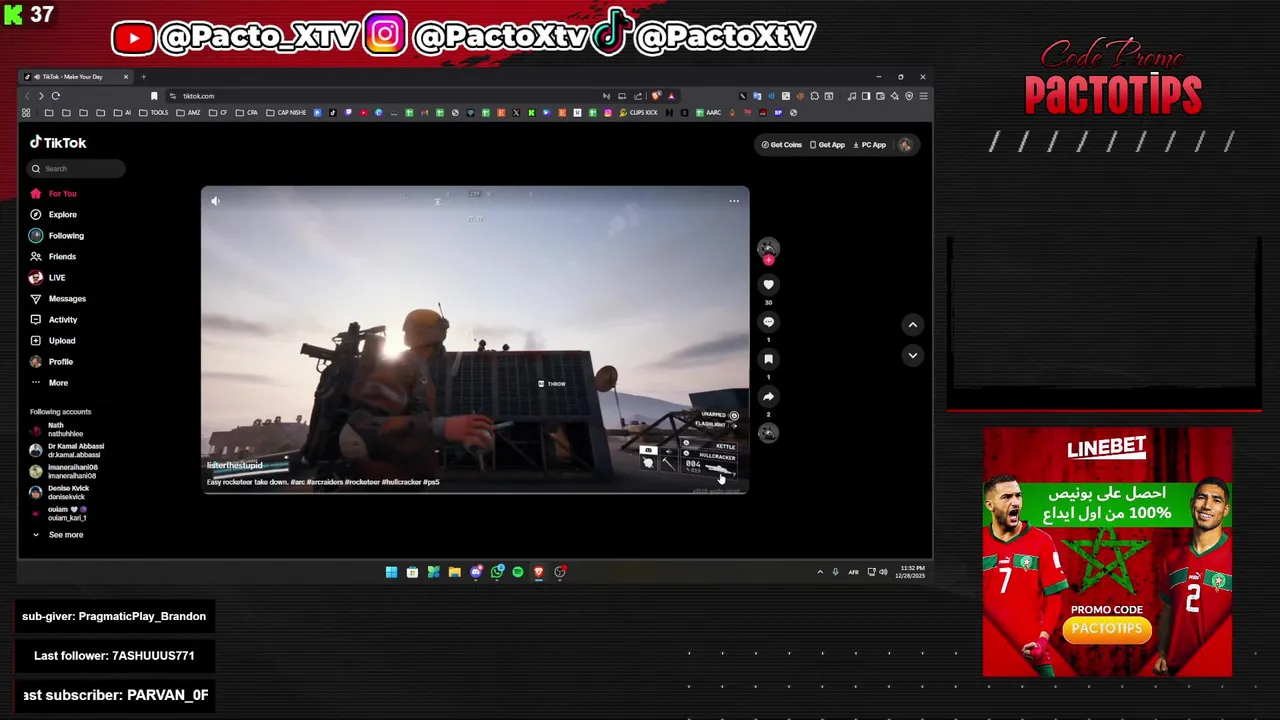This screenshot has width=1280, height=720.
Task: Open File Explorer from taskbar
Action: (x=454, y=572)
